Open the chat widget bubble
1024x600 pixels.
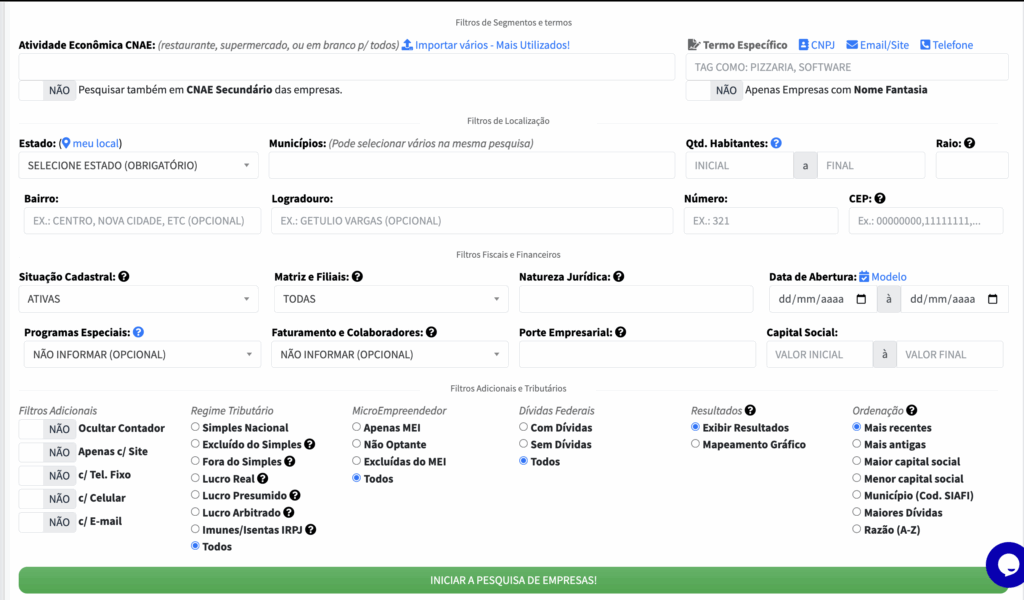pyautogui.click(x=1004, y=564)
